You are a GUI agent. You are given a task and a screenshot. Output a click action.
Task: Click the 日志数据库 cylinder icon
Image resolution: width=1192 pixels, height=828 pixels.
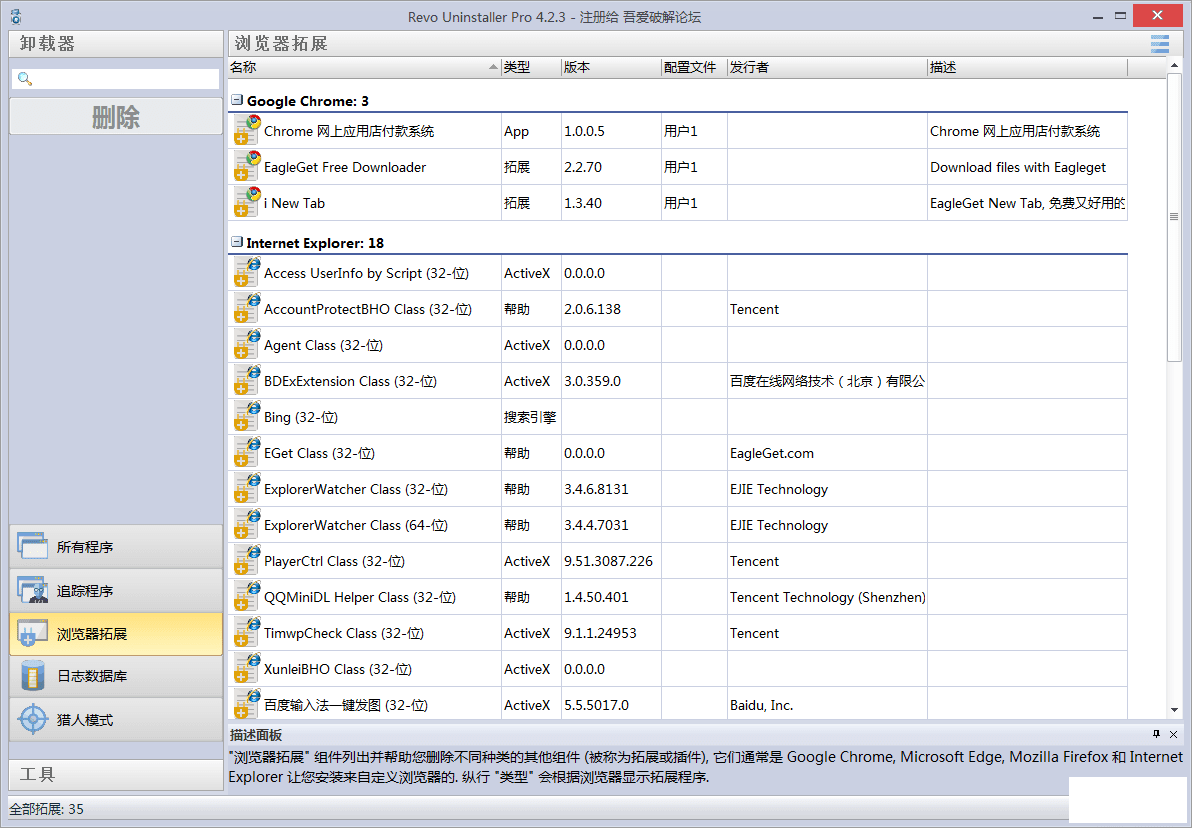[33, 676]
